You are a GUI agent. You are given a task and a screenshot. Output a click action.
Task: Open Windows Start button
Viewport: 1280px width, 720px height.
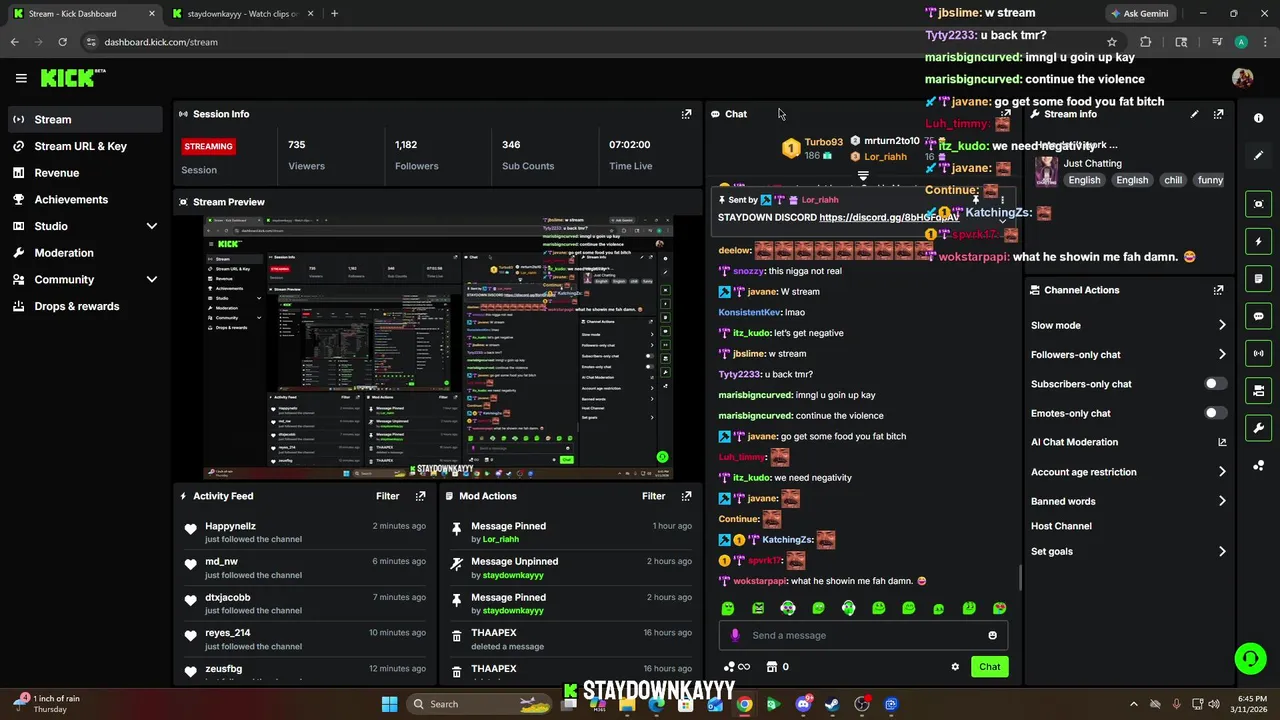click(x=389, y=704)
